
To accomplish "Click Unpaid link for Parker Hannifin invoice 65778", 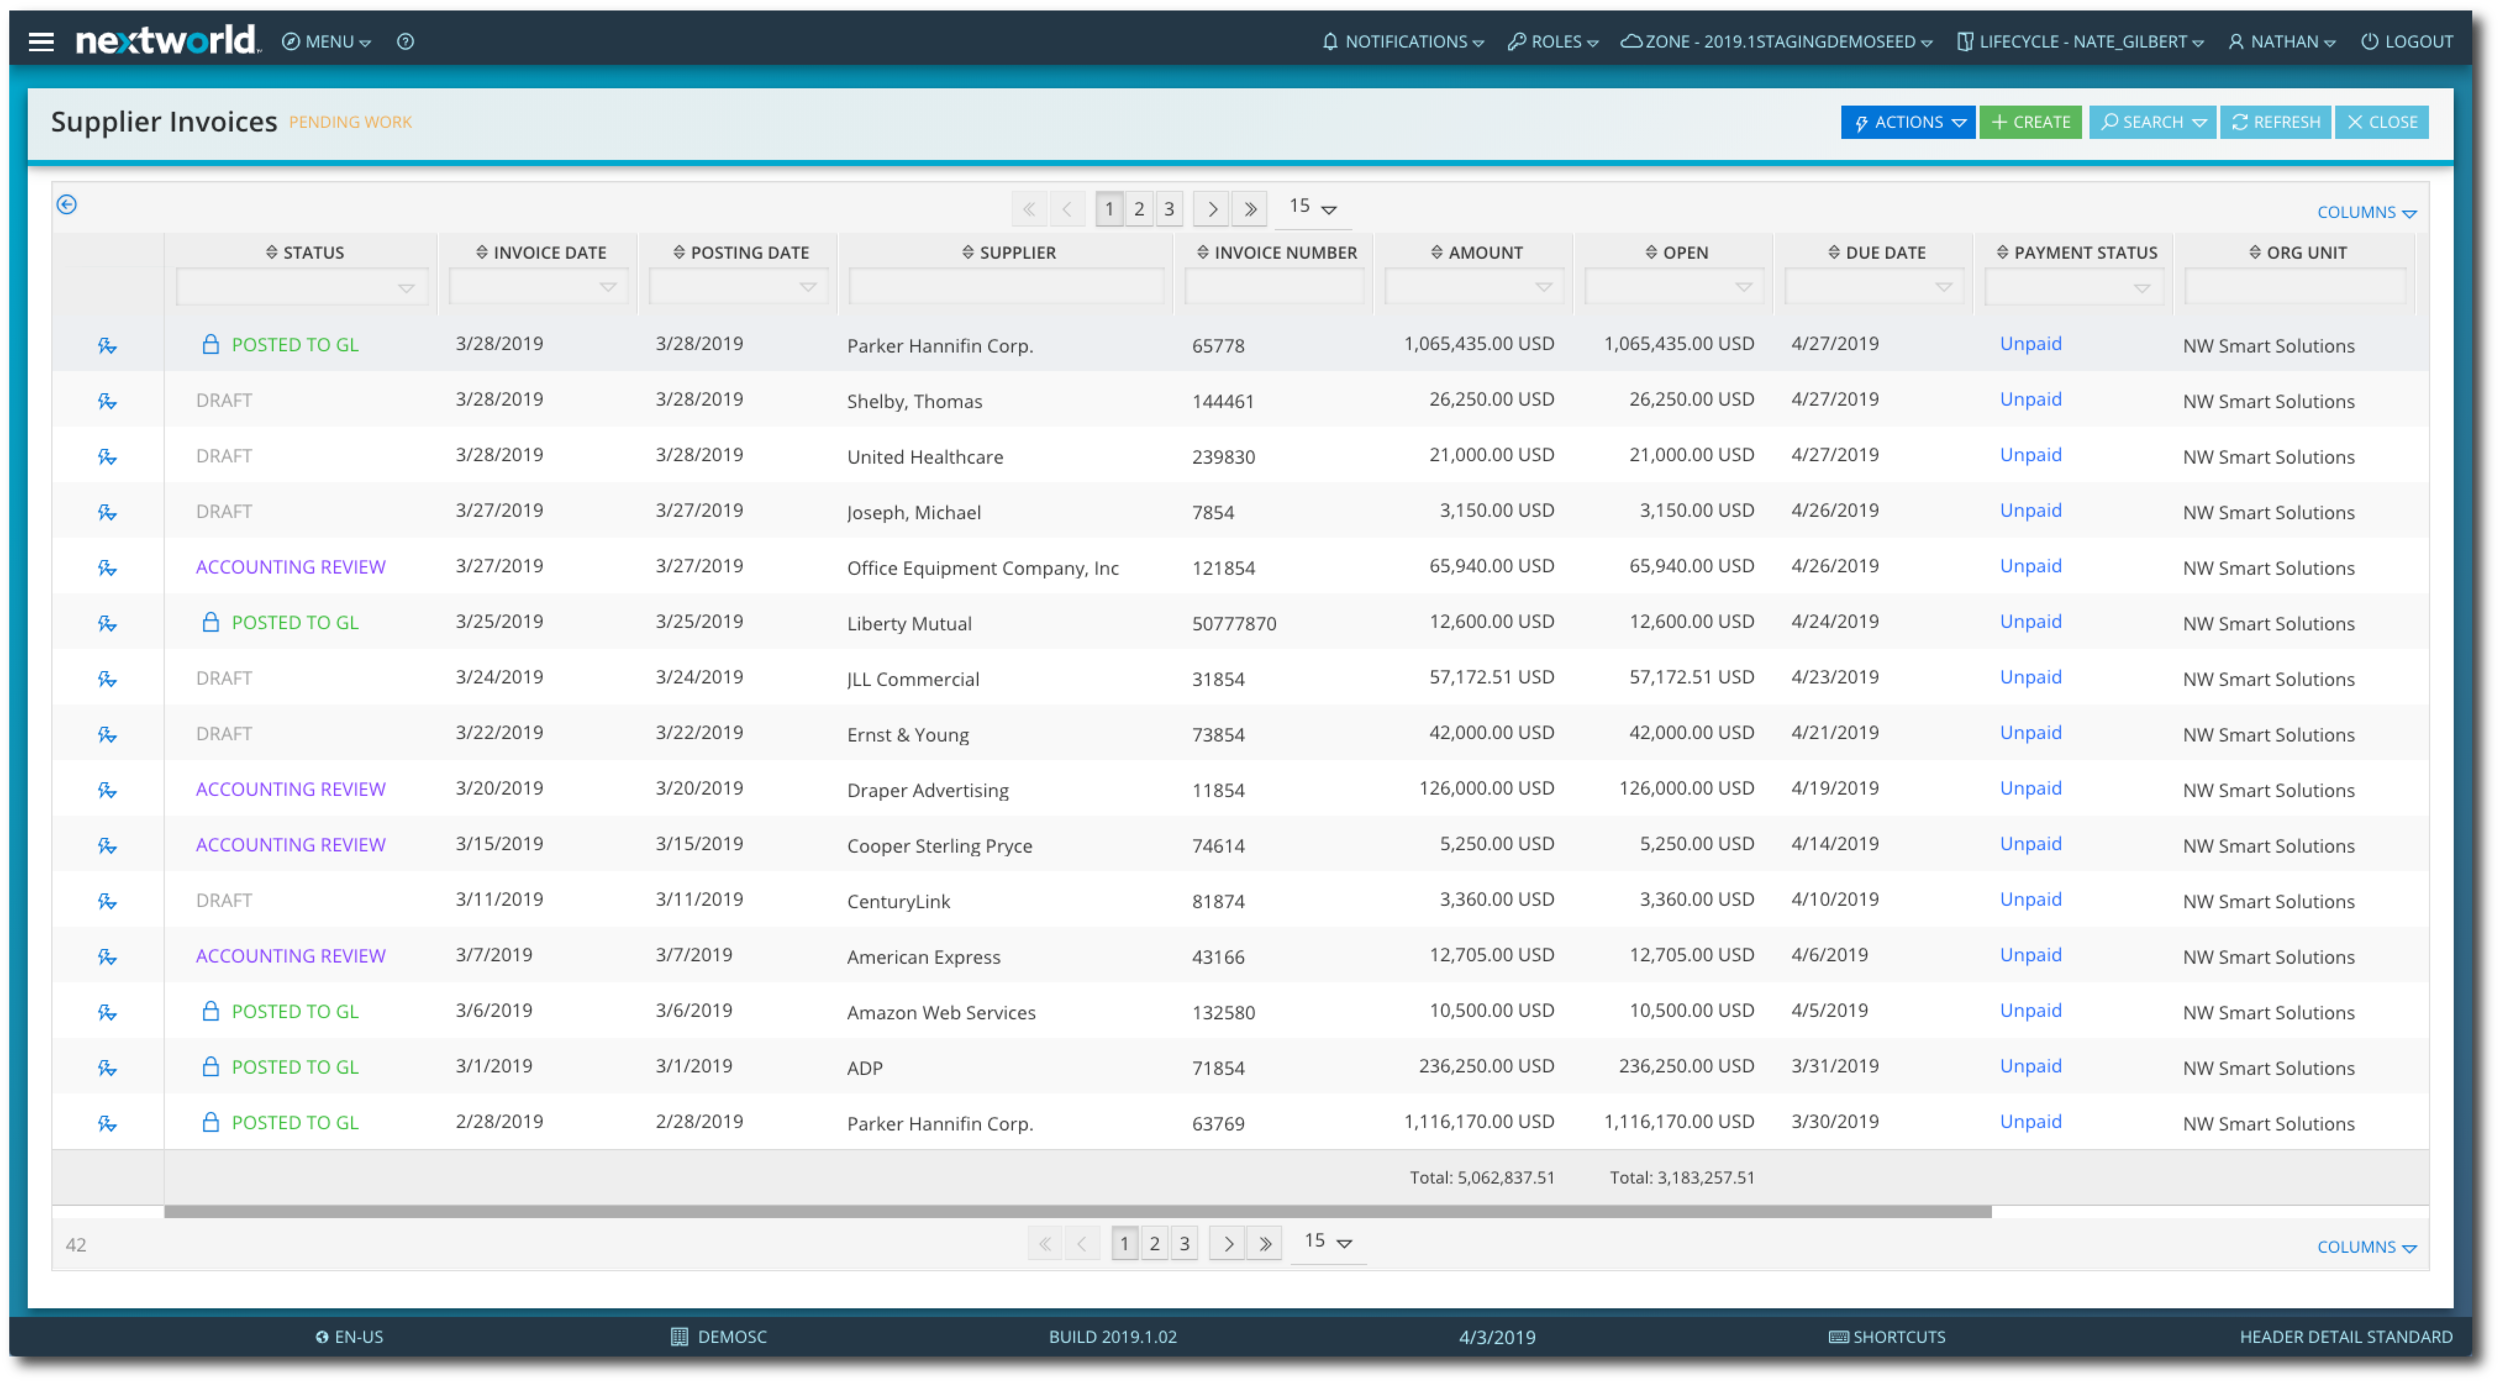I will pos(2030,344).
